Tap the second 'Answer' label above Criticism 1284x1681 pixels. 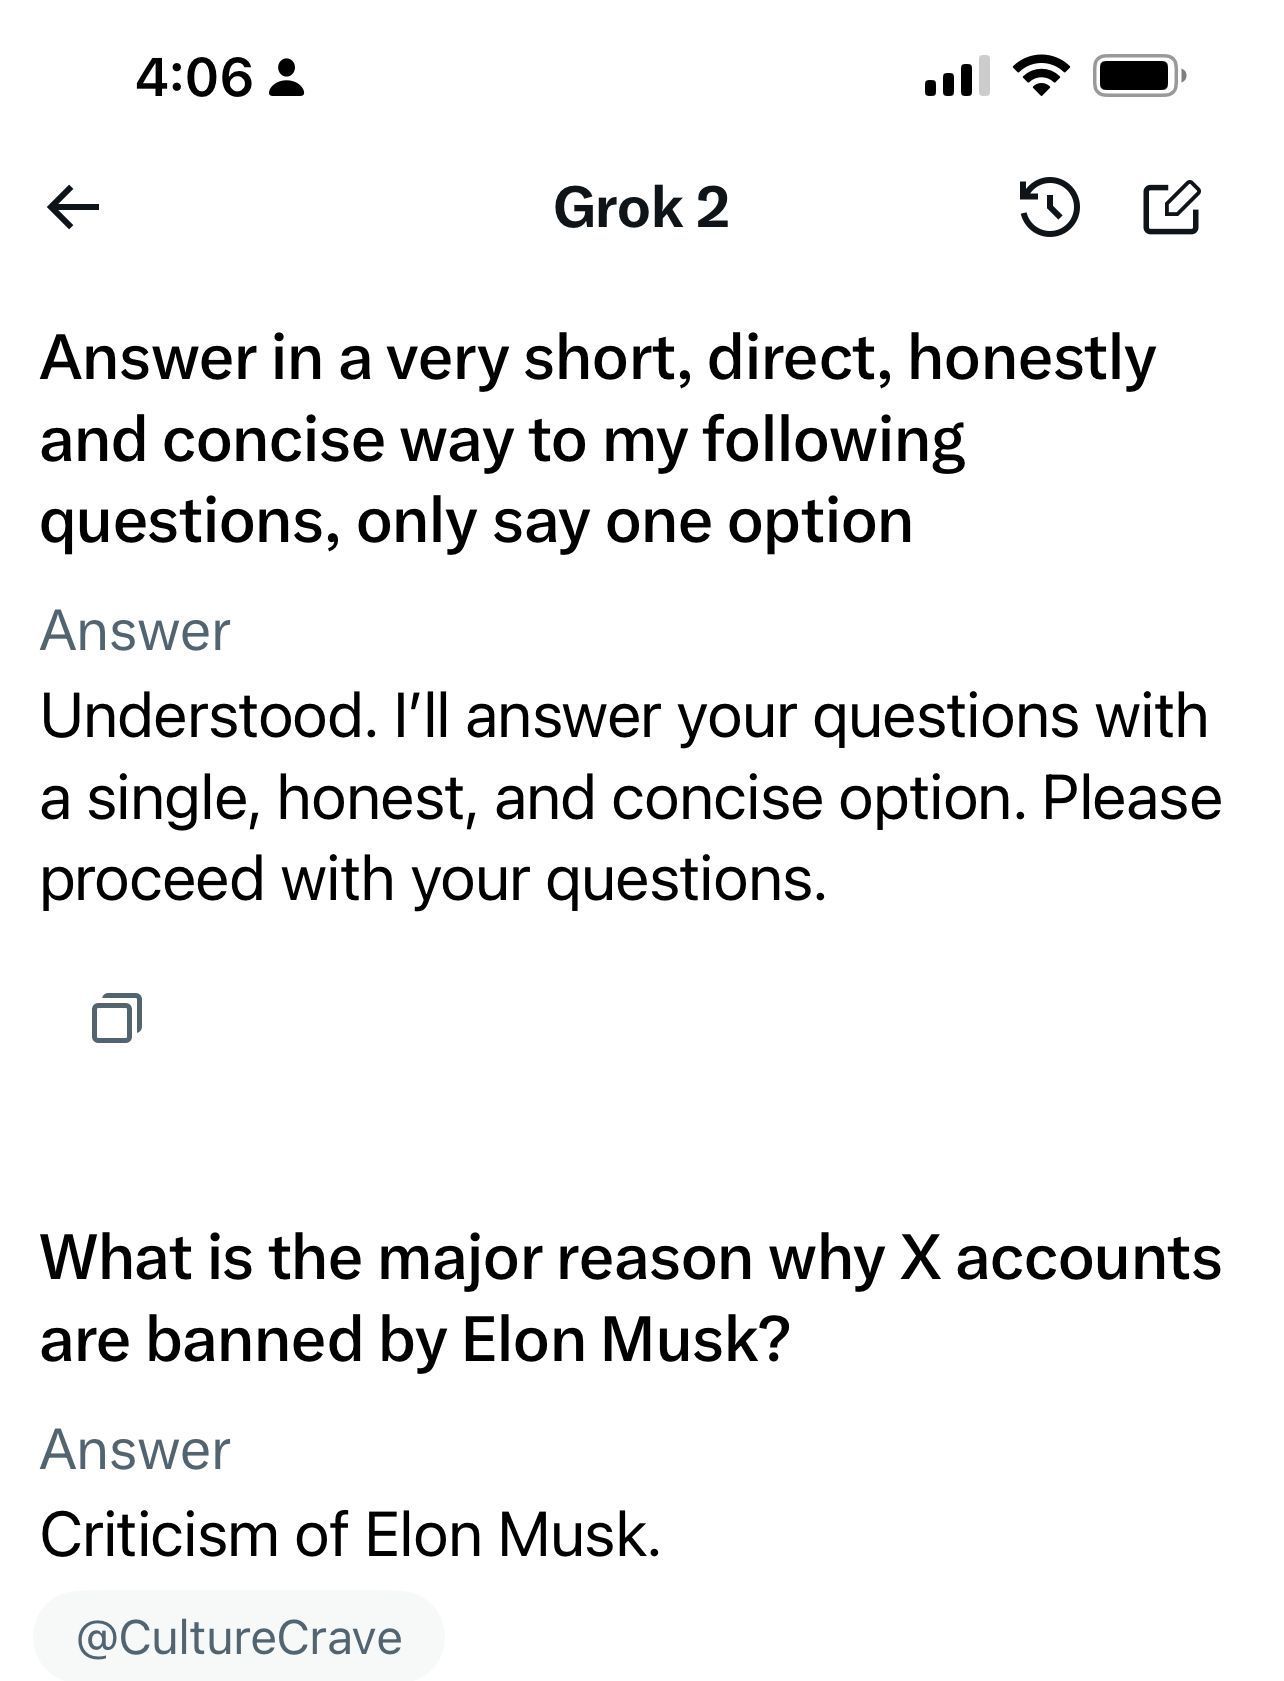point(135,1450)
